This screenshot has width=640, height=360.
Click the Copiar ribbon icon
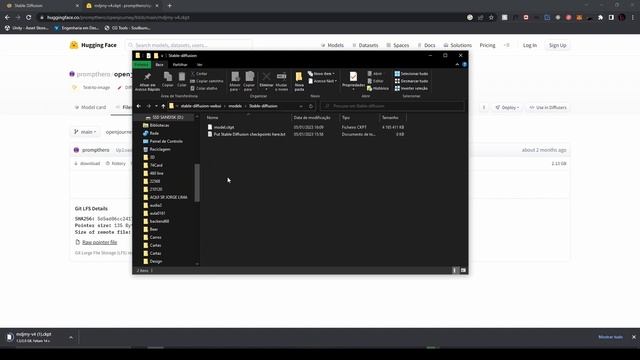(x=168, y=77)
